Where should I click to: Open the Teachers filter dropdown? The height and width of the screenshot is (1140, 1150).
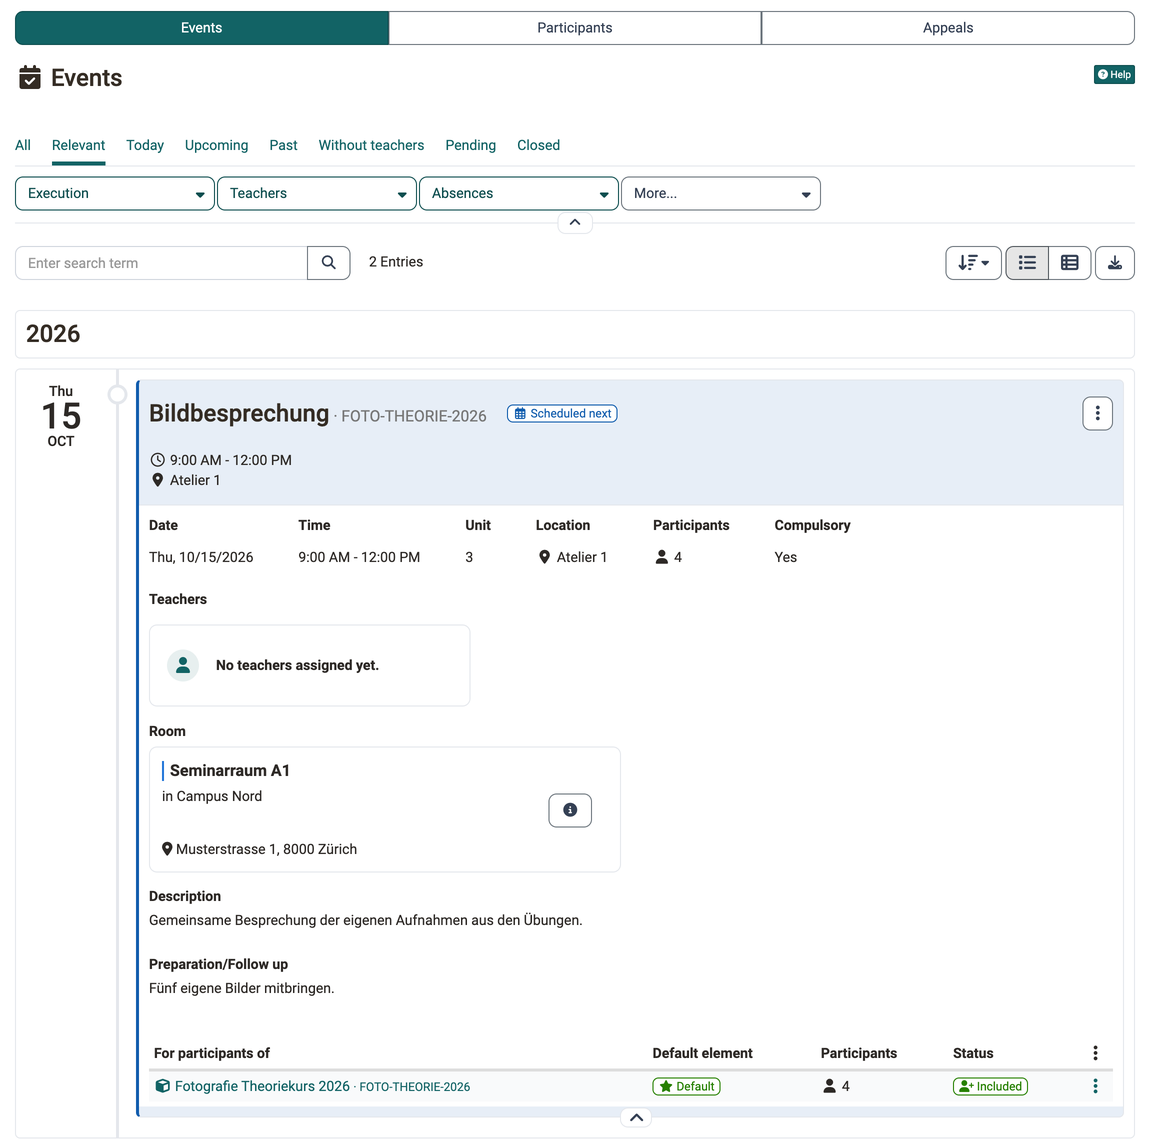point(317,194)
